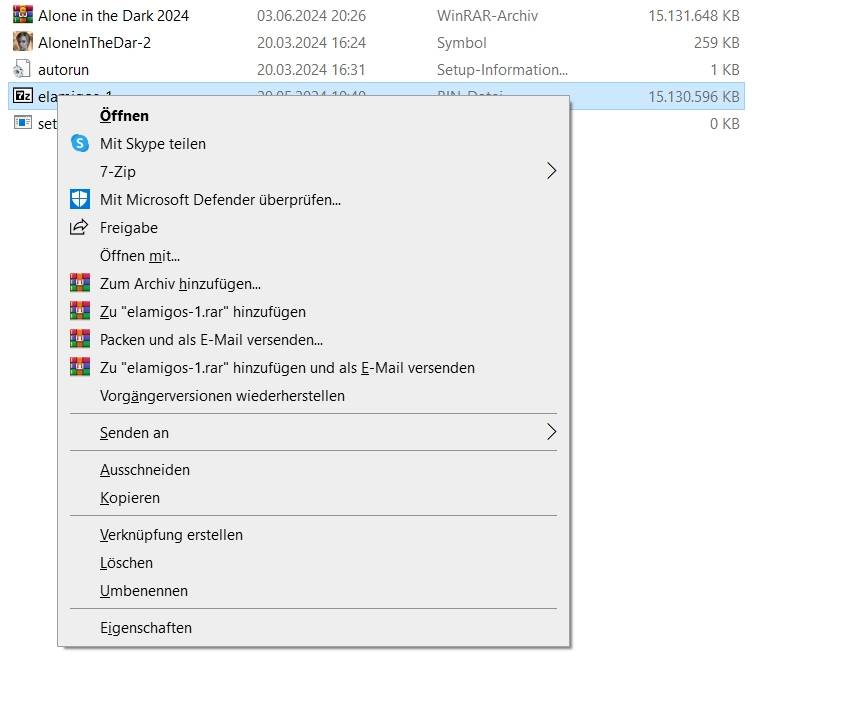This screenshot has height=721, width=867.
Task: Click the Freigabe share icon
Action: point(79,227)
